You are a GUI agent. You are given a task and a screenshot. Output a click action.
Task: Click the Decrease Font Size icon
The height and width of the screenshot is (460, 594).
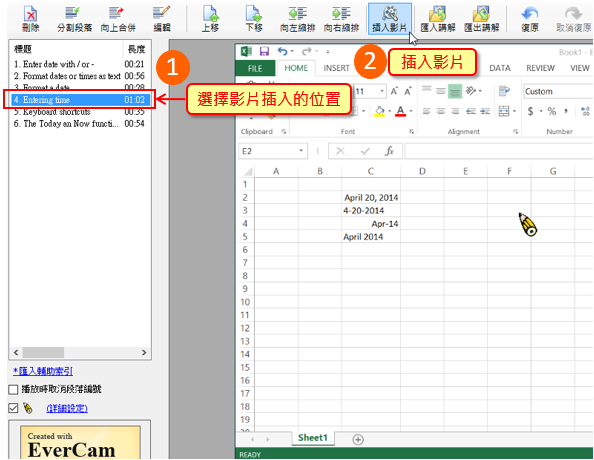pyautogui.click(x=408, y=91)
